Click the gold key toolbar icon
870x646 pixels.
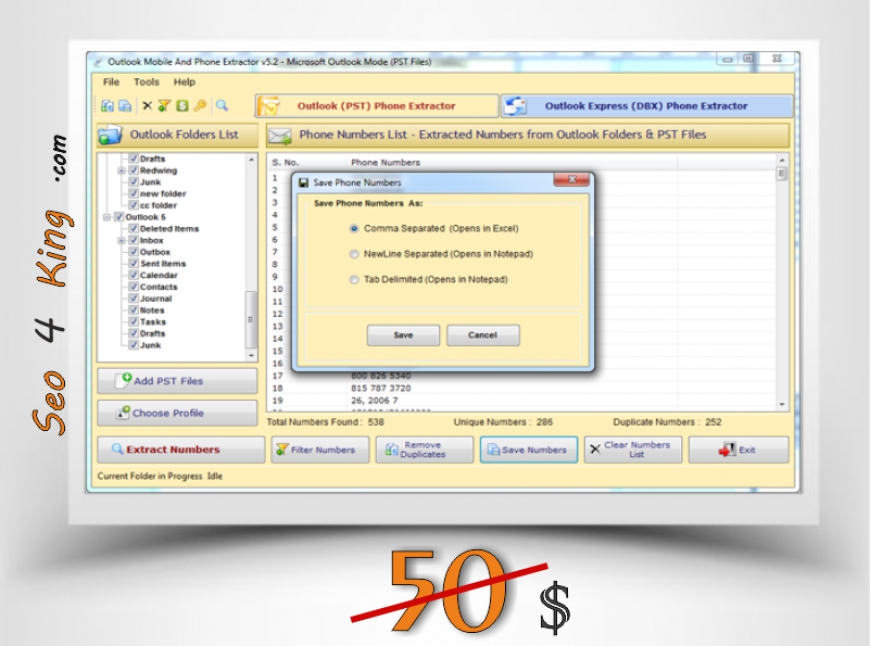(200, 105)
